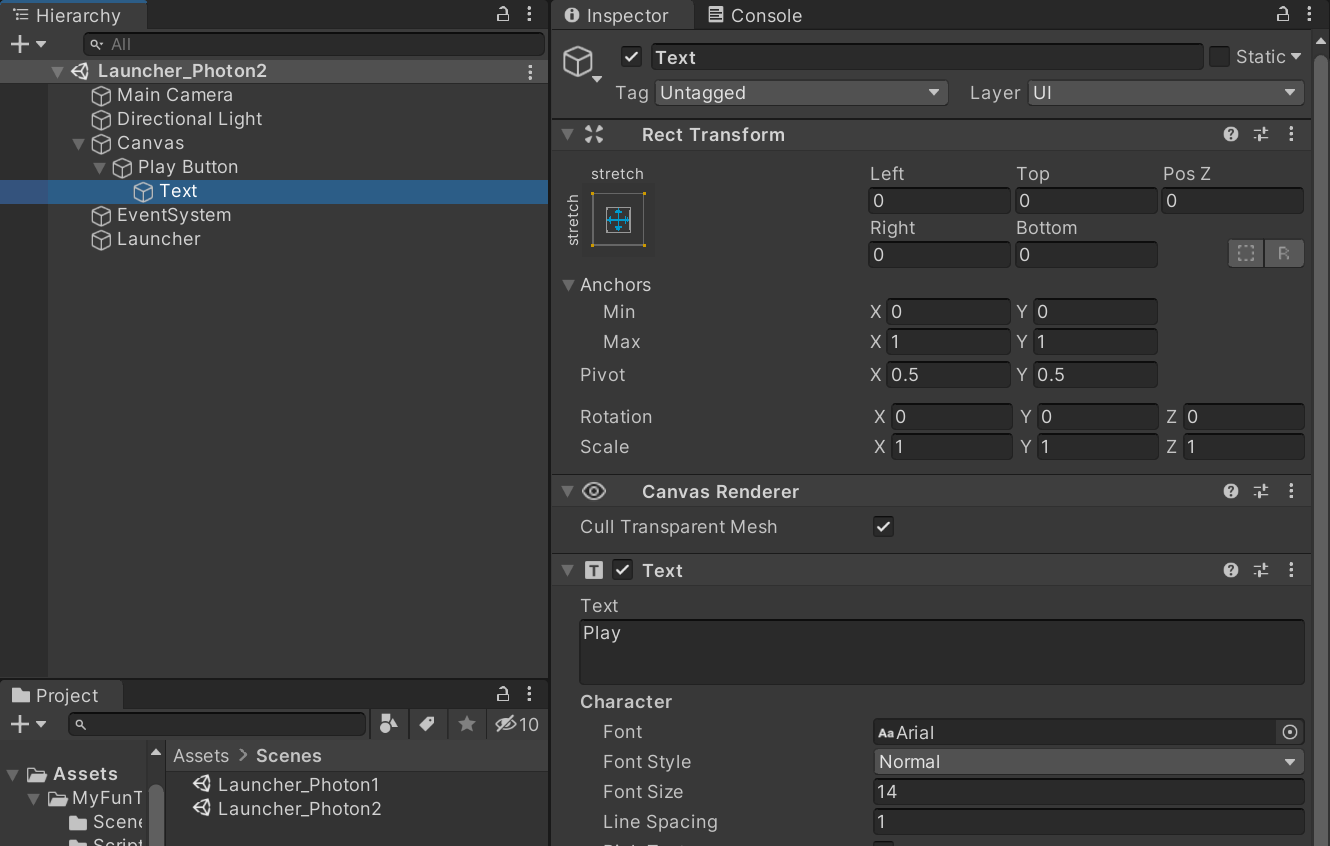The height and width of the screenshot is (846, 1330).
Task: Collapse the Canvas object
Action: click(78, 144)
